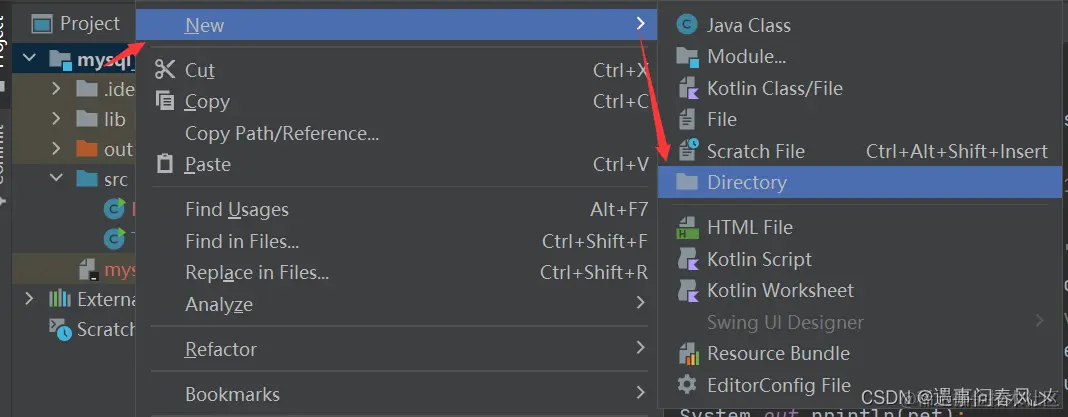This screenshot has height=417, width=1068.
Task: Click the second Java class under src
Action: pyautogui.click(x=114, y=238)
